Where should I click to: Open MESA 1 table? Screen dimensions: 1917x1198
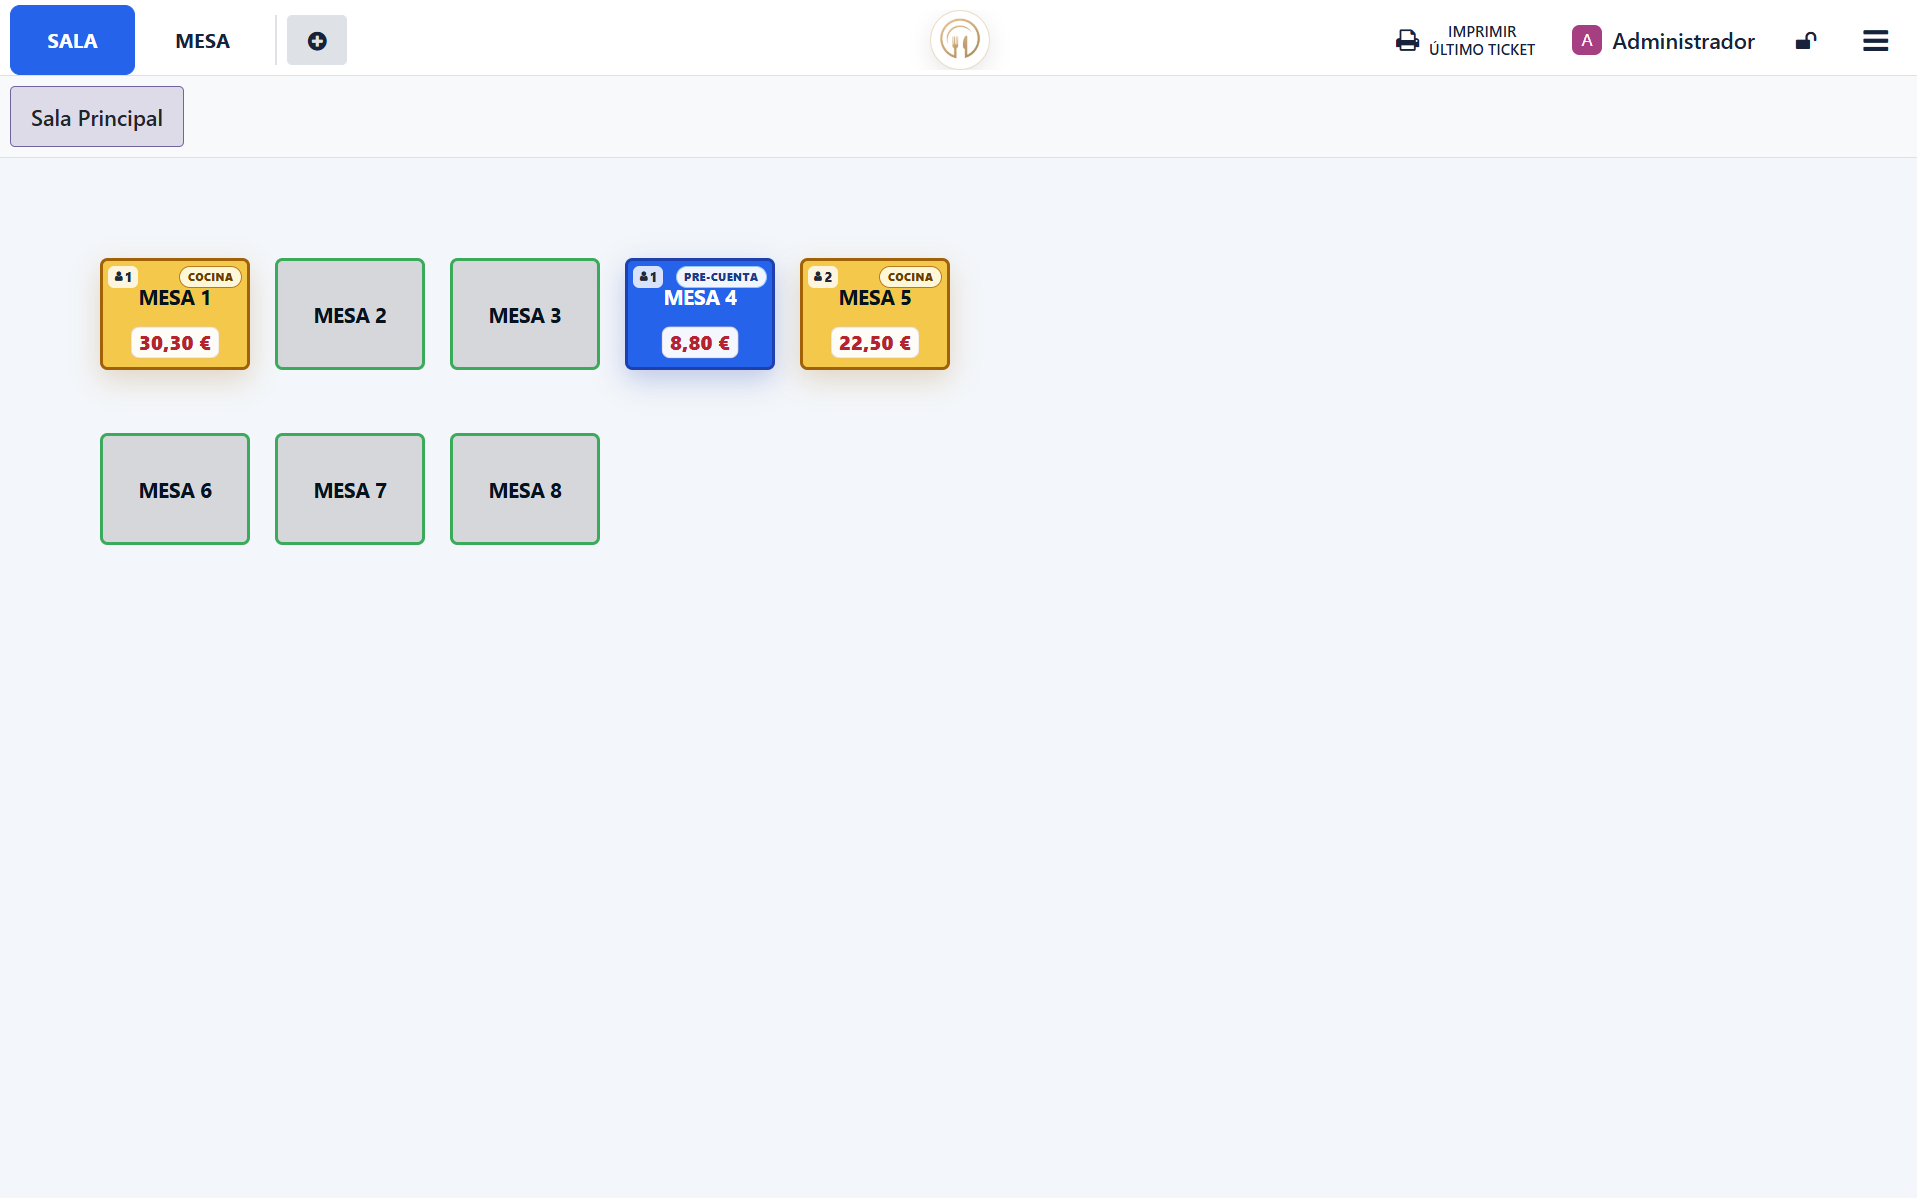tap(175, 314)
